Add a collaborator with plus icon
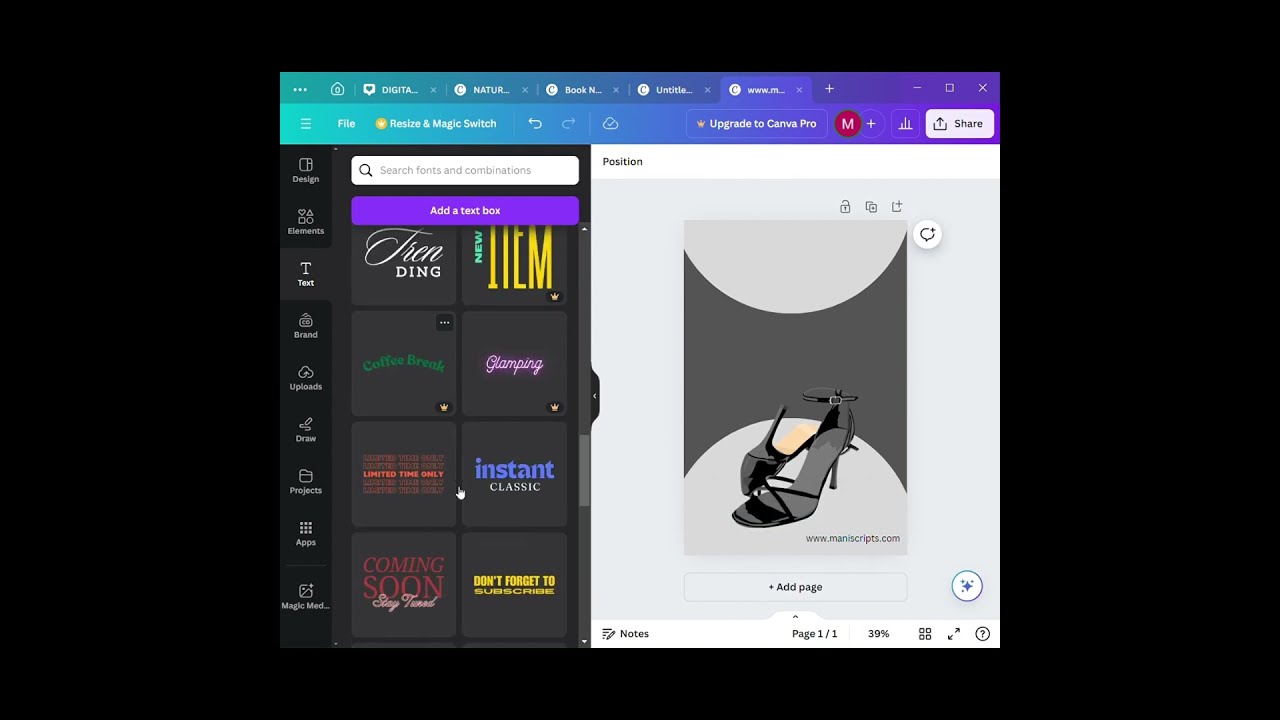The width and height of the screenshot is (1280, 720). 871,124
